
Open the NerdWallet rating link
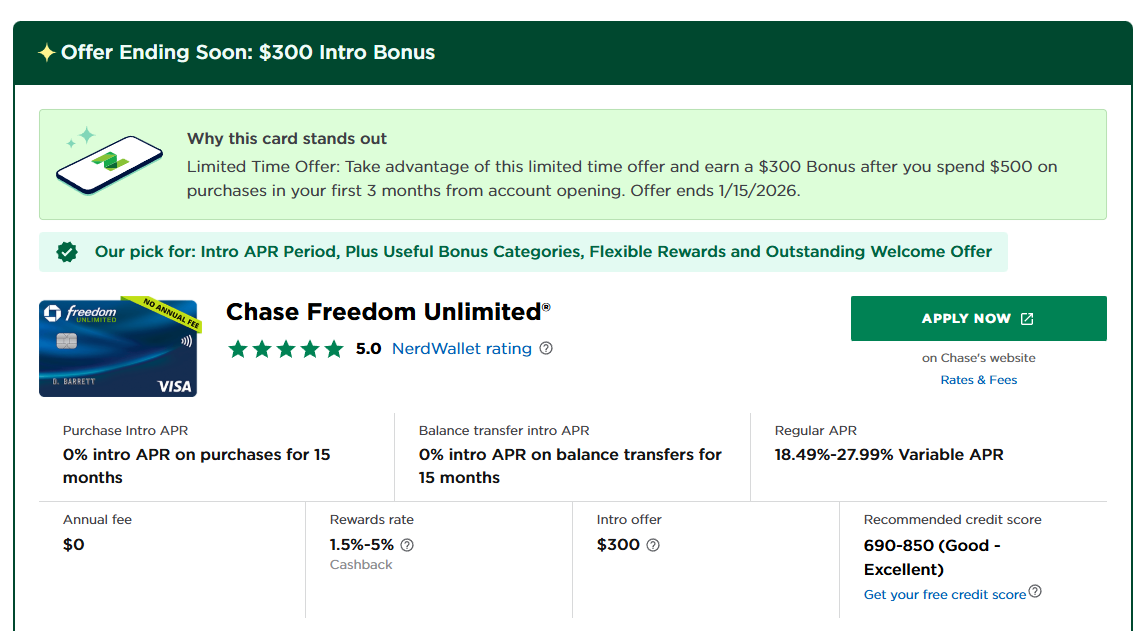(x=462, y=348)
